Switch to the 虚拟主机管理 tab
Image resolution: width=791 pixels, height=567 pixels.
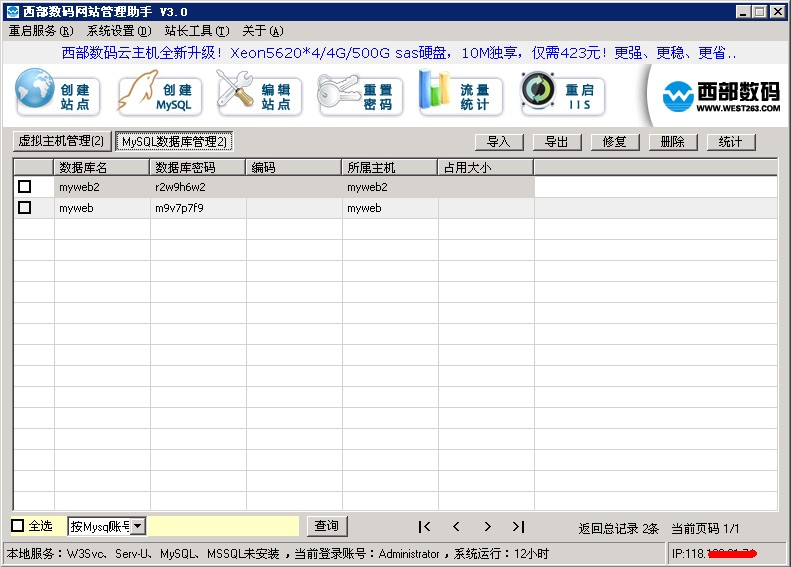point(61,141)
